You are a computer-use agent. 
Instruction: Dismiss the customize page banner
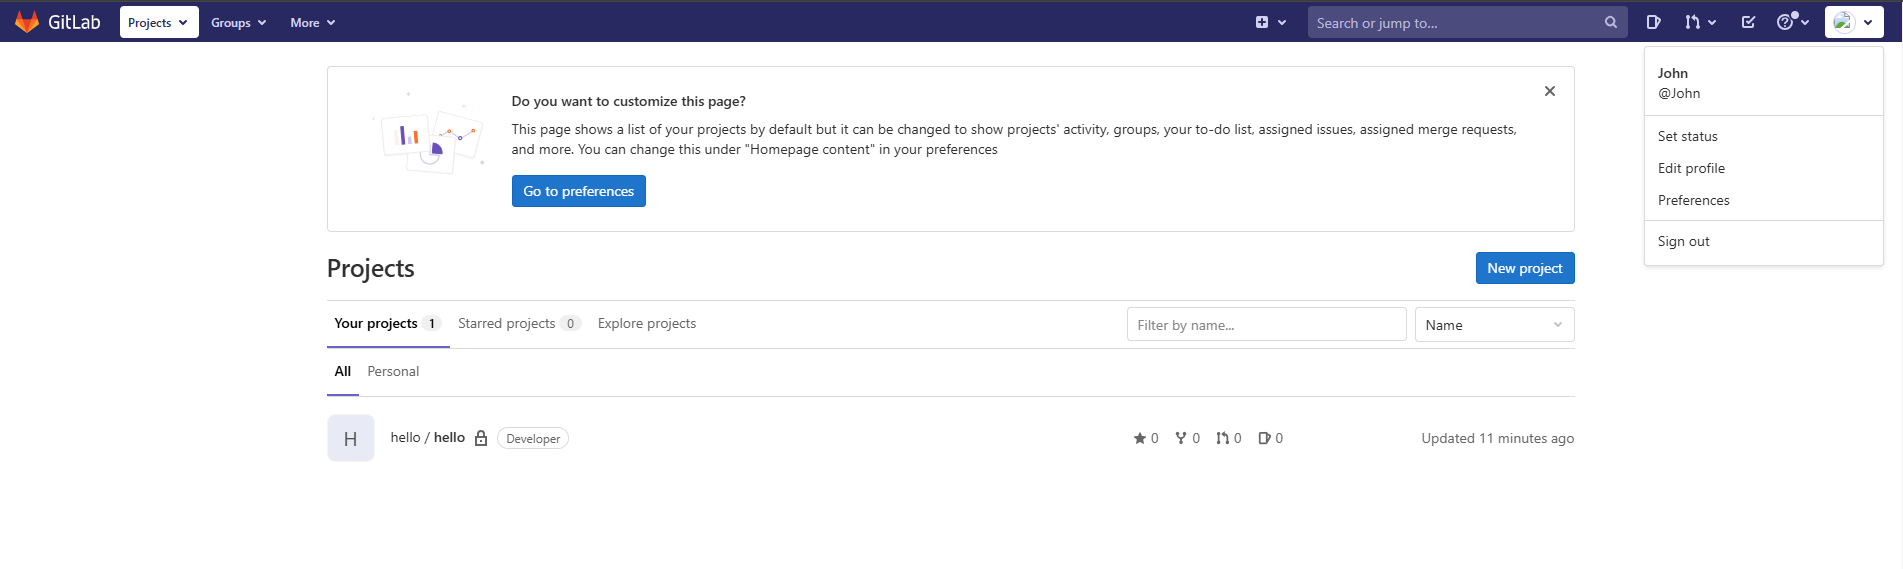tap(1549, 91)
